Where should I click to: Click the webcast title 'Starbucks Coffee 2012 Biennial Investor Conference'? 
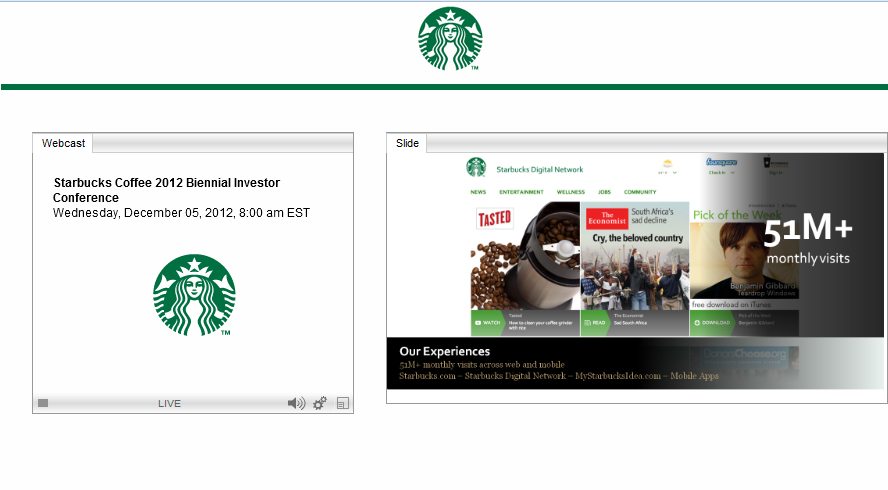point(166,190)
